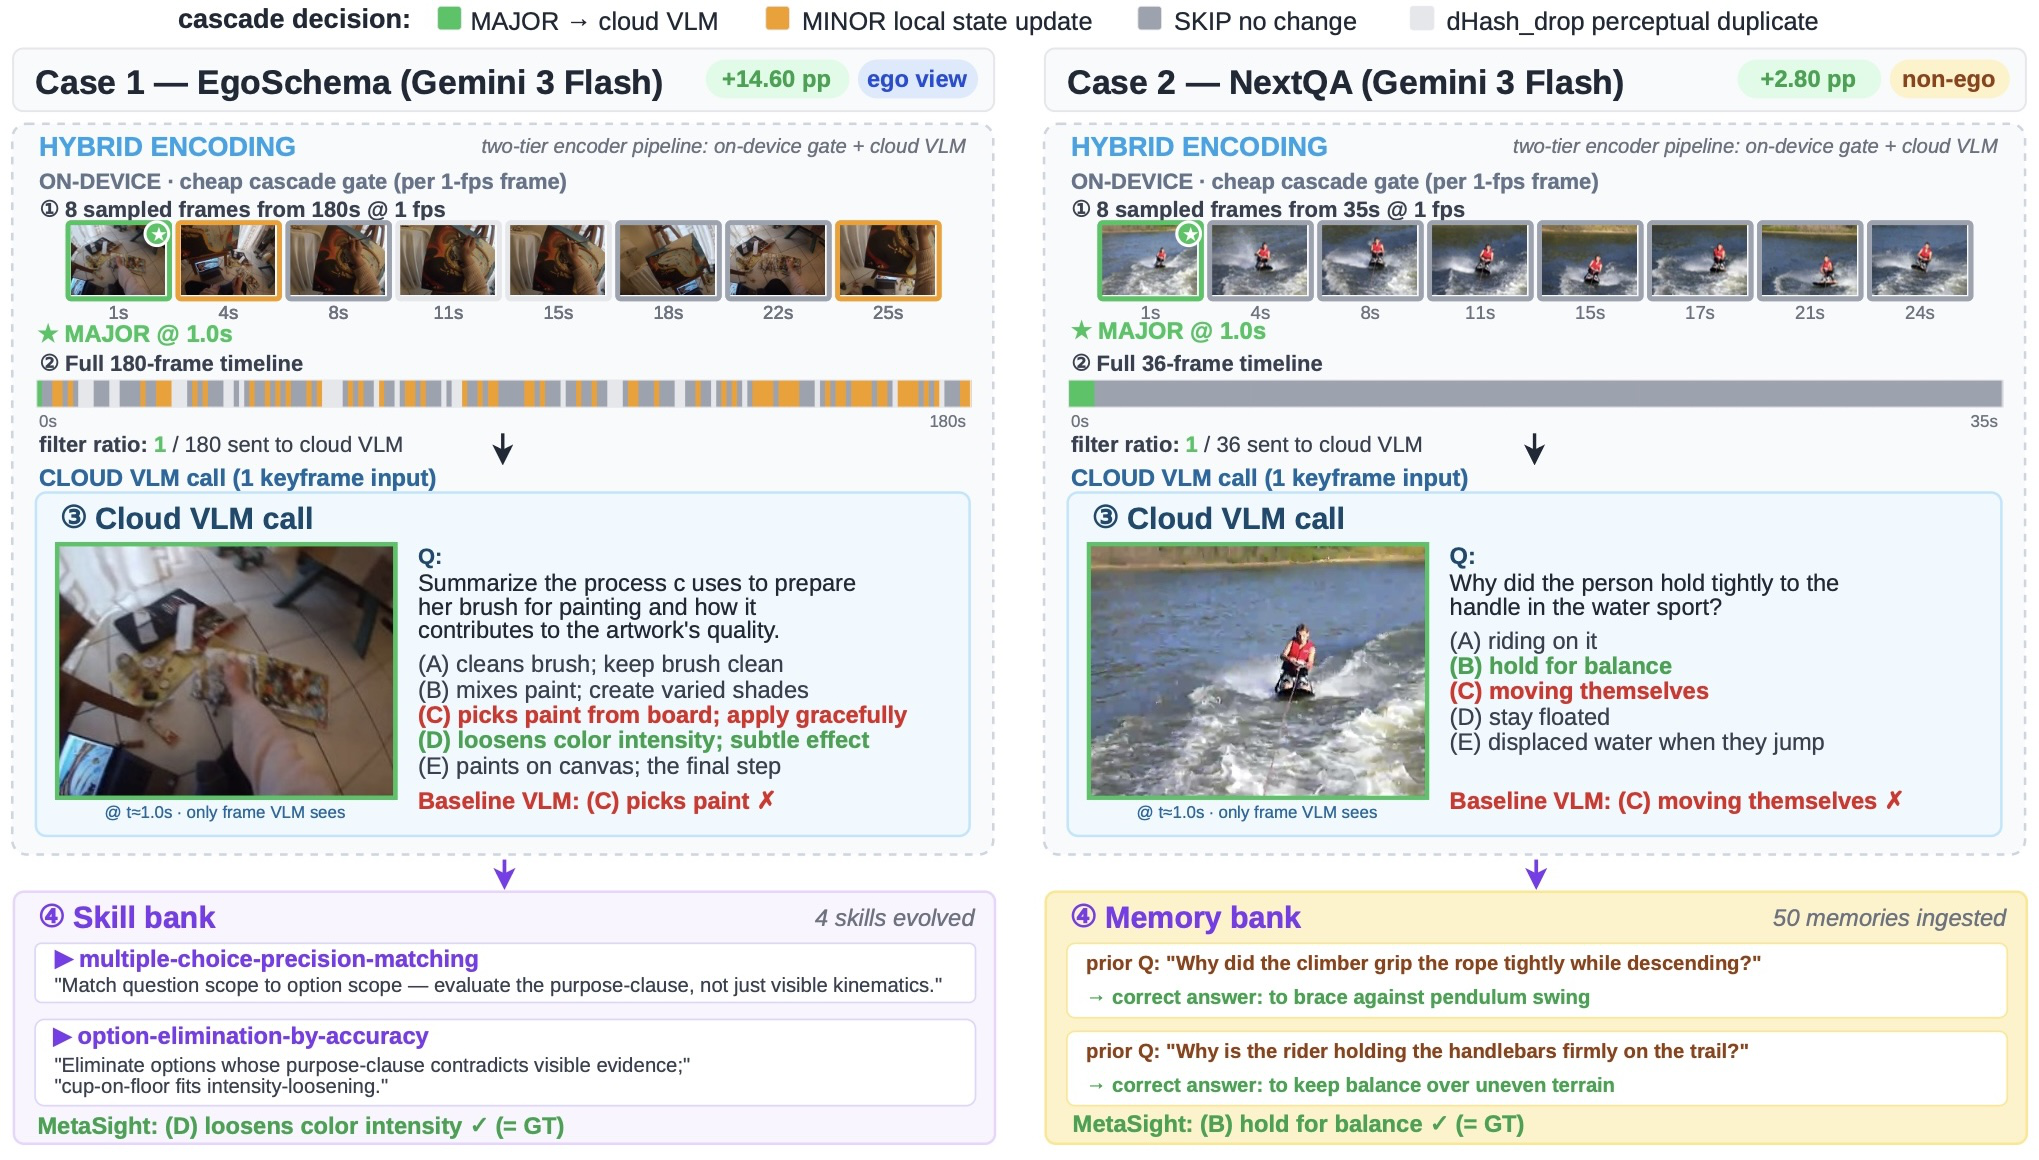Viewport: 2039px width, 1160px height.
Task: Select Case 1 frame thumbnail at 1s
Action: [x=118, y=260]
